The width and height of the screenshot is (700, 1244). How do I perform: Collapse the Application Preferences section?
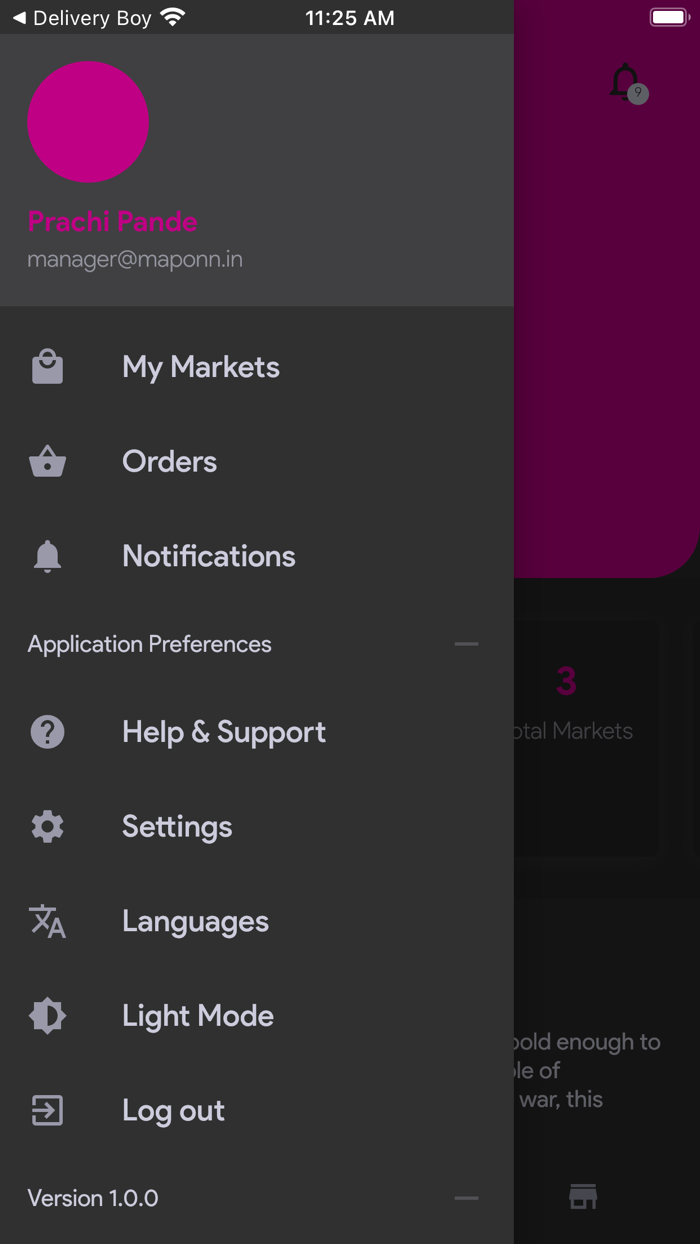pos(466,644)
